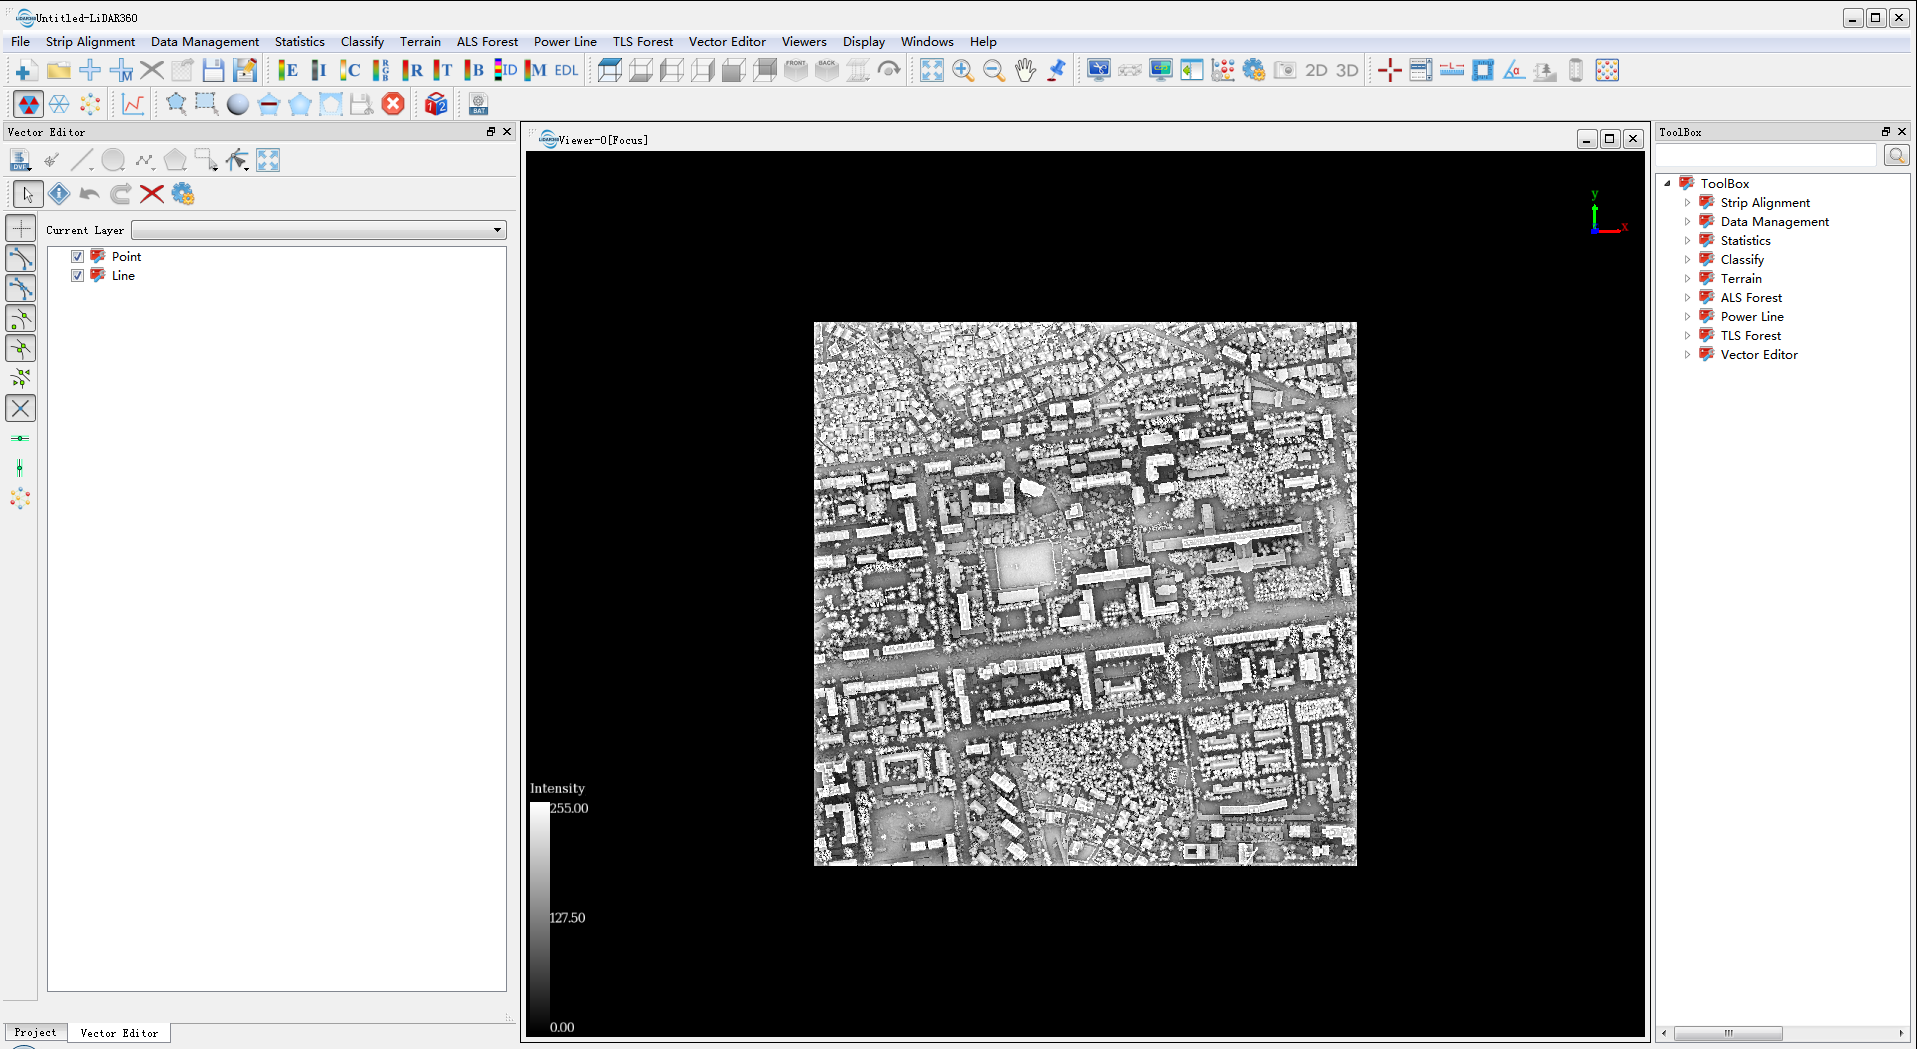Switch viewer to Front view
The width and height of the screenshot is (1917, 1049).
point(796,70)
